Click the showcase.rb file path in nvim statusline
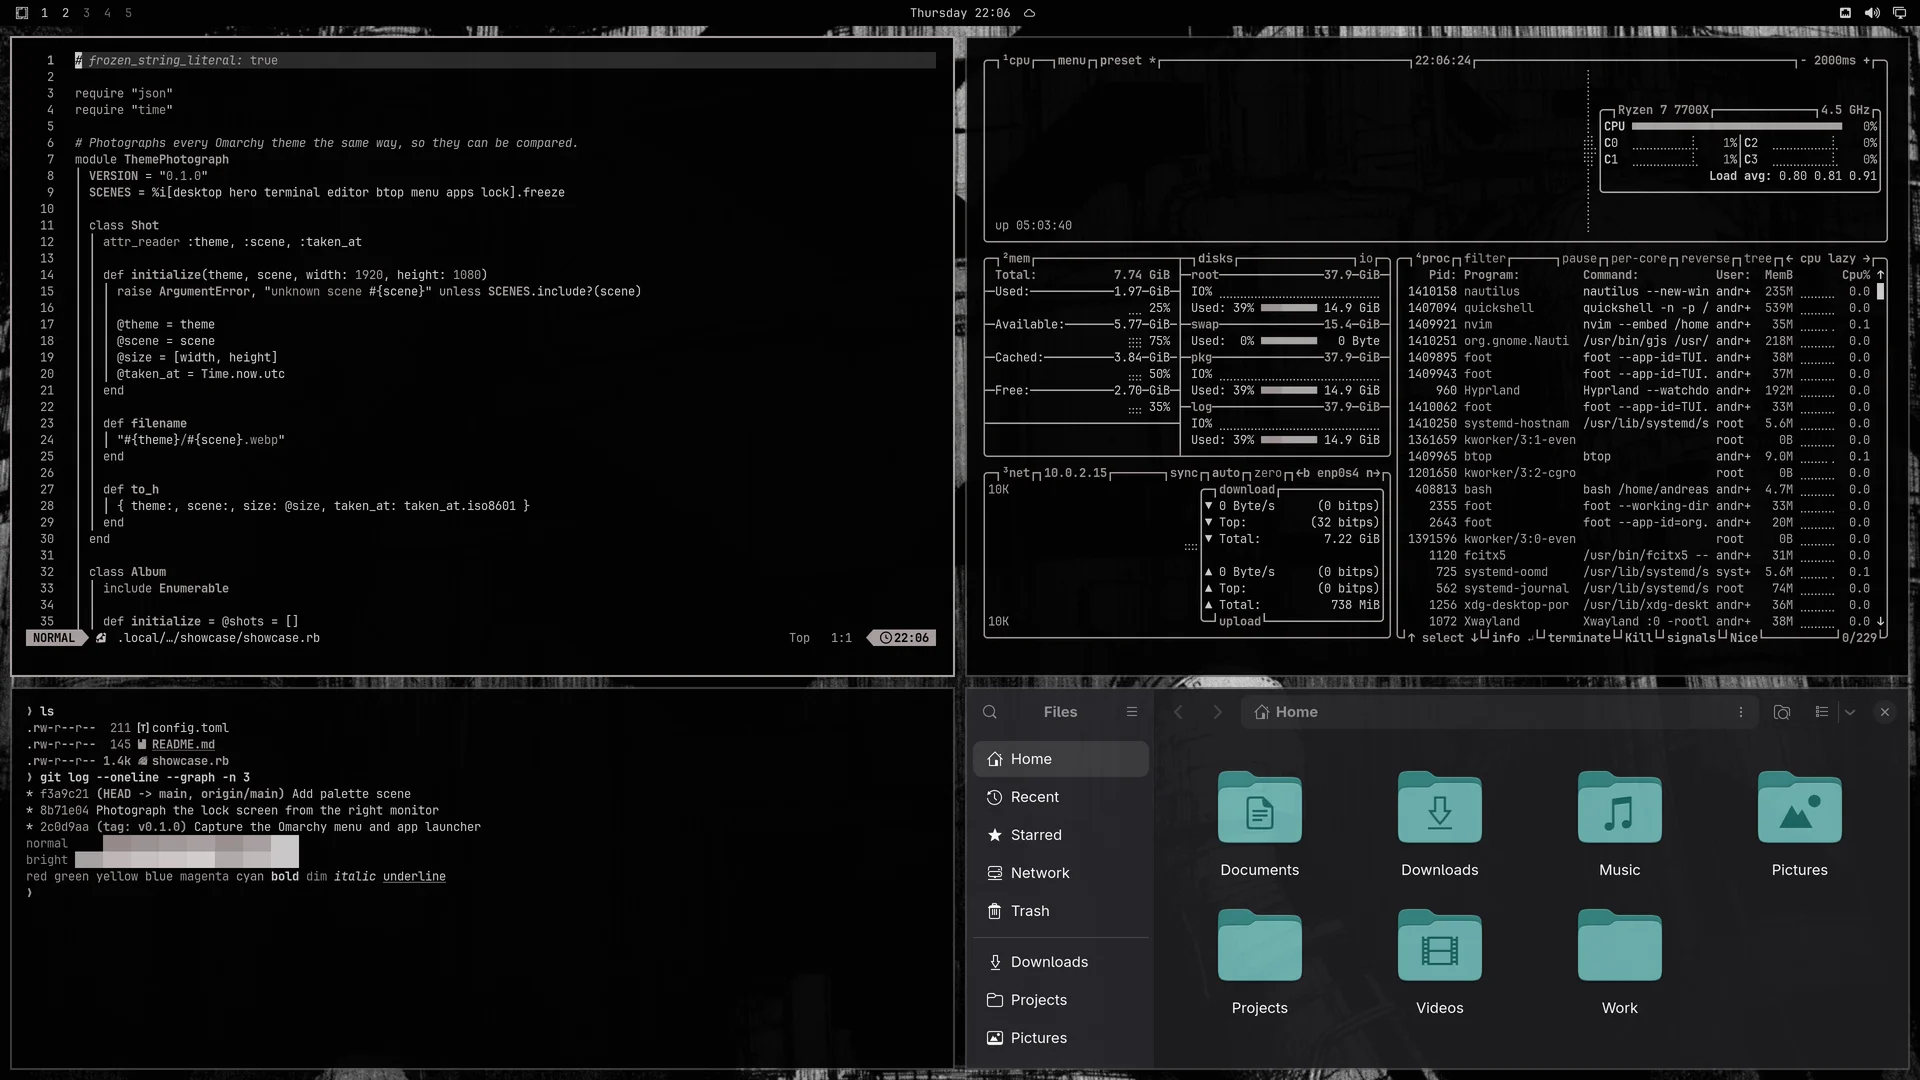The width and height of the screenshot is (1920, 1080). pos(219,638)
